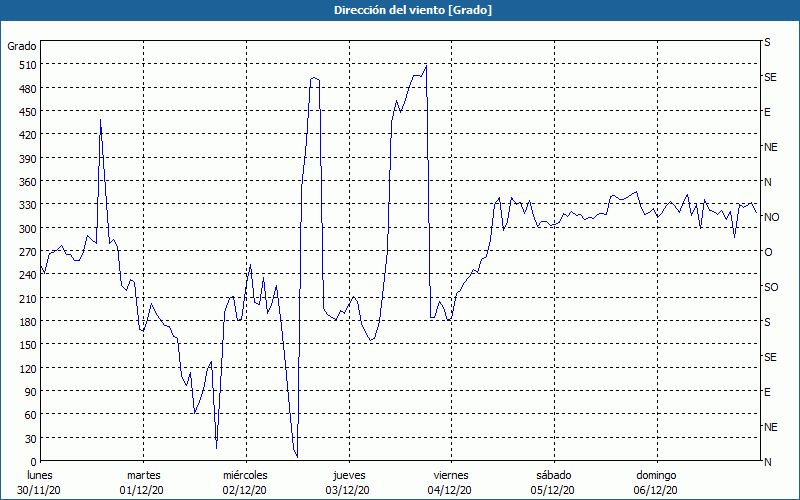This screenshot has width=800, height=500.
Task: Select the 240 value on the degree axis
Action: (27, 275)
